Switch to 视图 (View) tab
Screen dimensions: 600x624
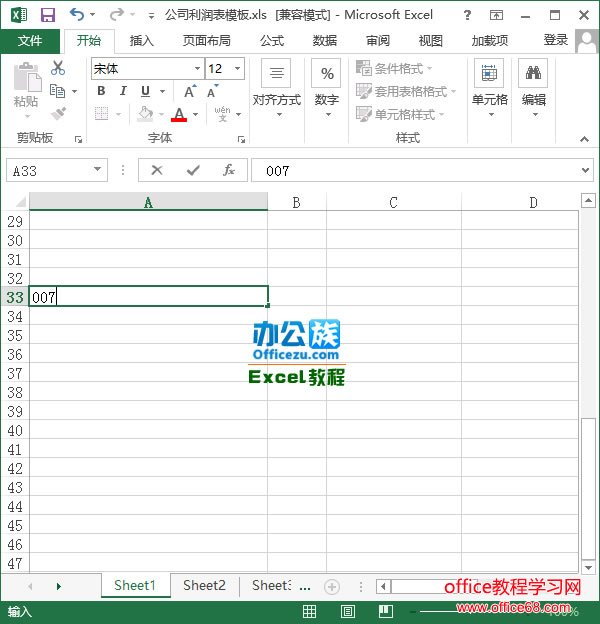pos(431,41)
